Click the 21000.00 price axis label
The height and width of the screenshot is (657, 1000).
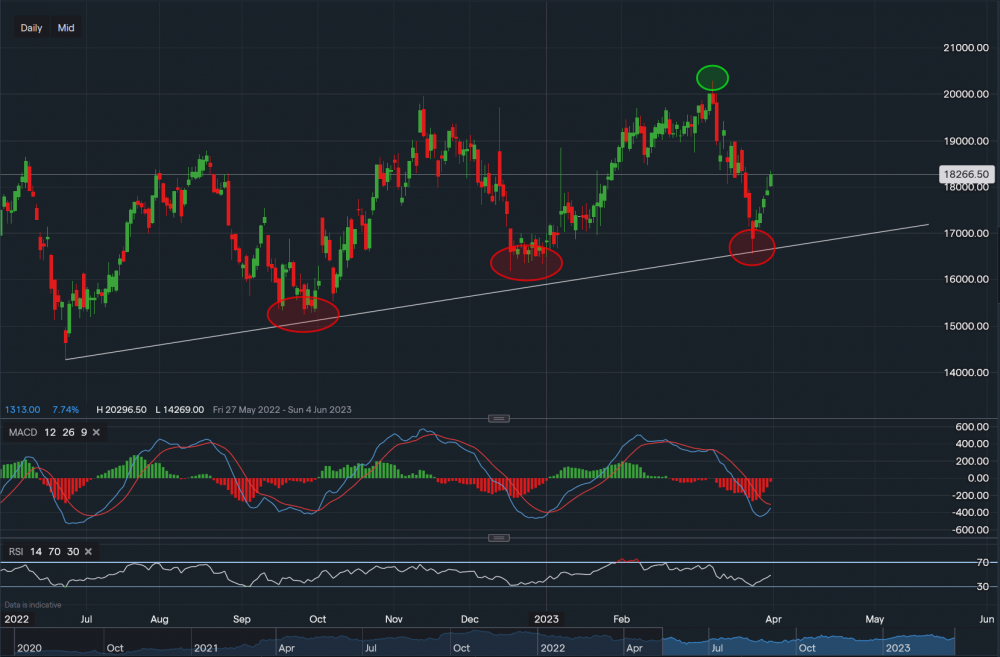point(965,48)
